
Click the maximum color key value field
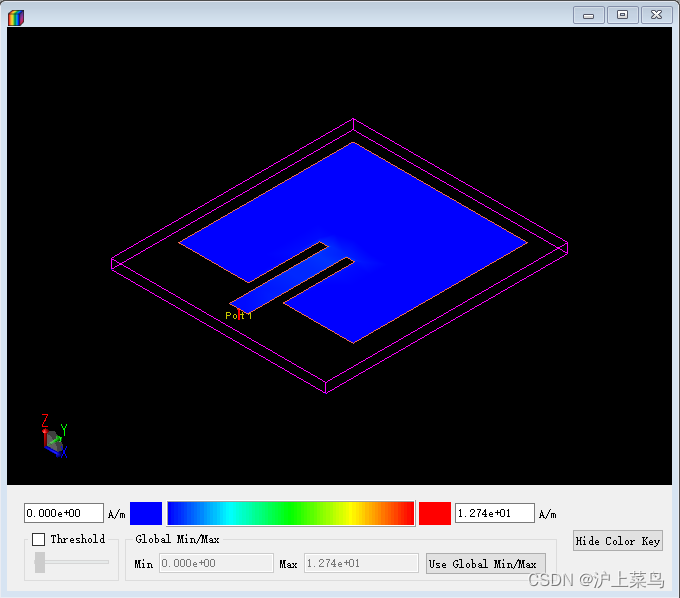click(495, 513)
